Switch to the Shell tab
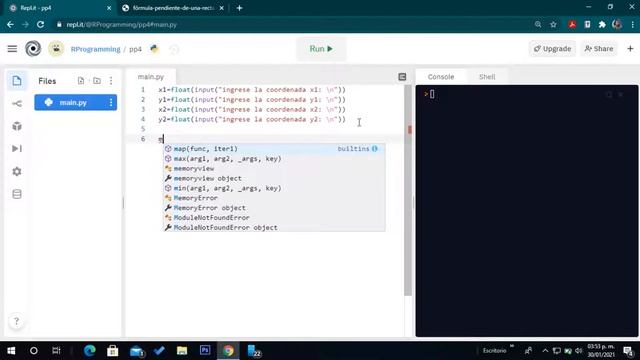 487,77
